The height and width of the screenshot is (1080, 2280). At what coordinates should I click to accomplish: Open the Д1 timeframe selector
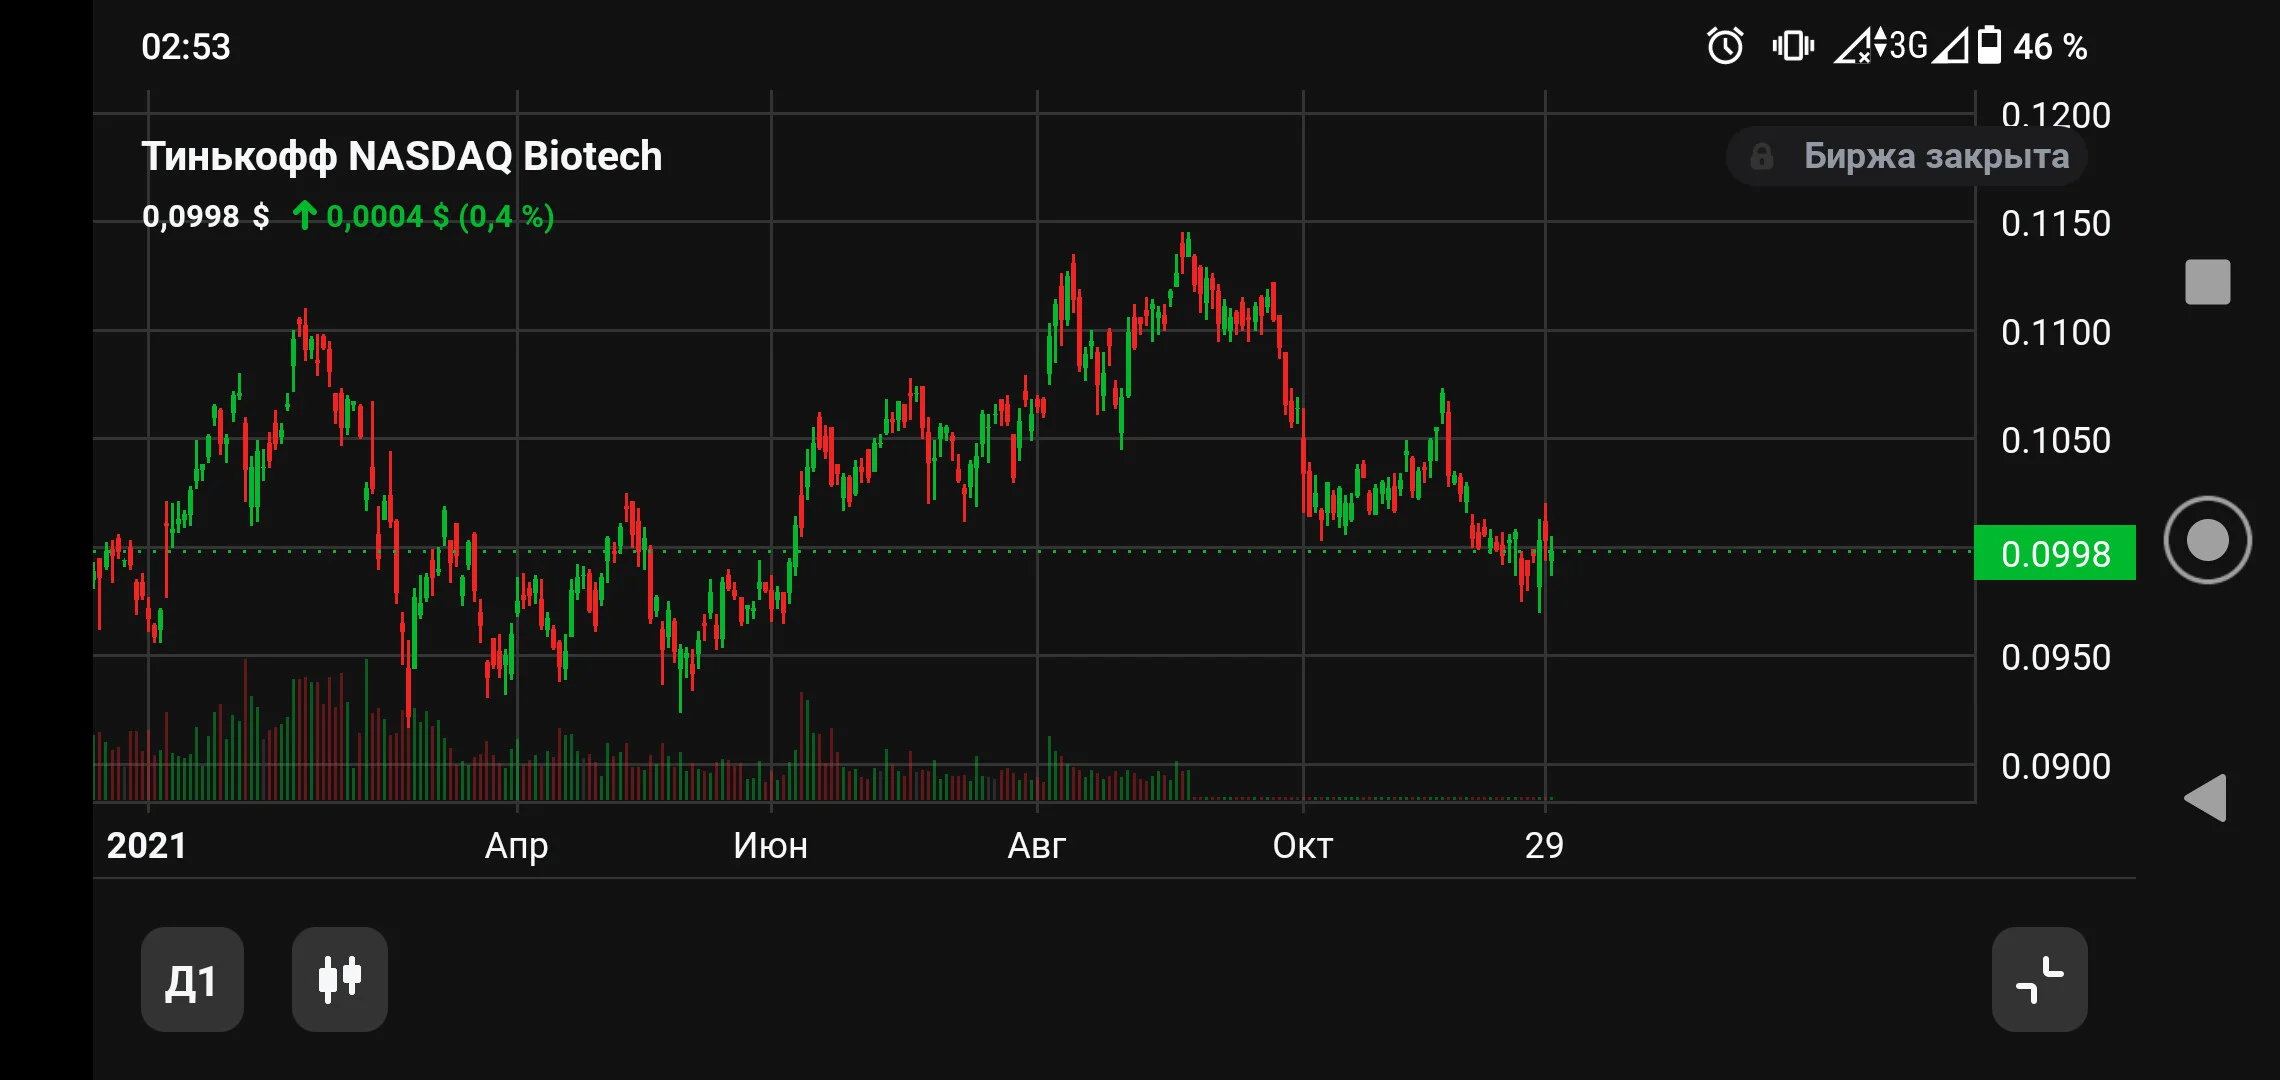click(192, 979)
